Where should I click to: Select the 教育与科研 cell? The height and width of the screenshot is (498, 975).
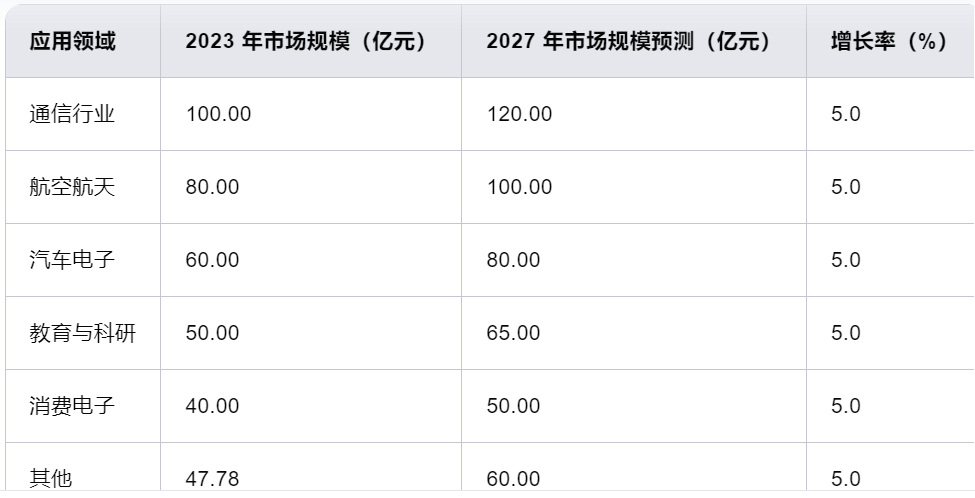(x=83, y=333)
